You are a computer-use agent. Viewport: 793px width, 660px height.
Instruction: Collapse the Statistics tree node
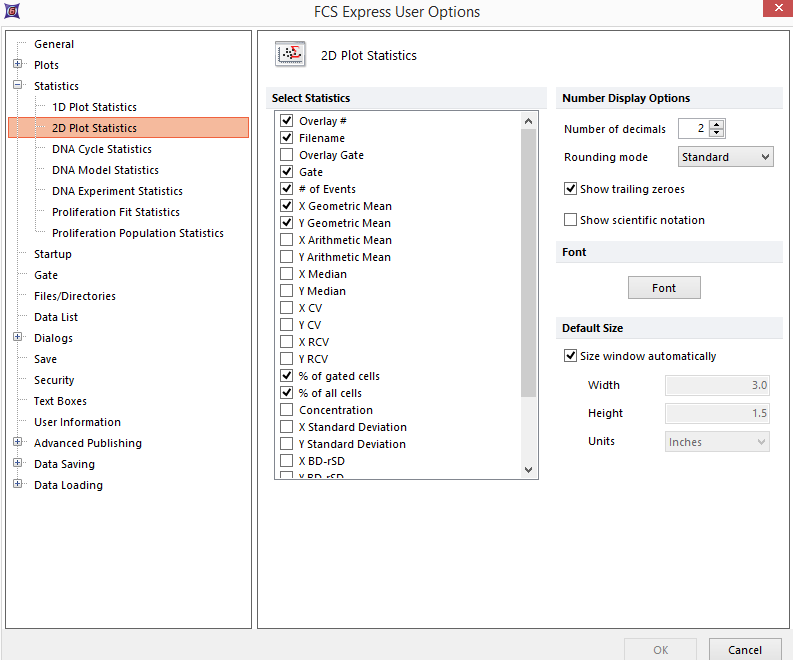tap(18, 86)
